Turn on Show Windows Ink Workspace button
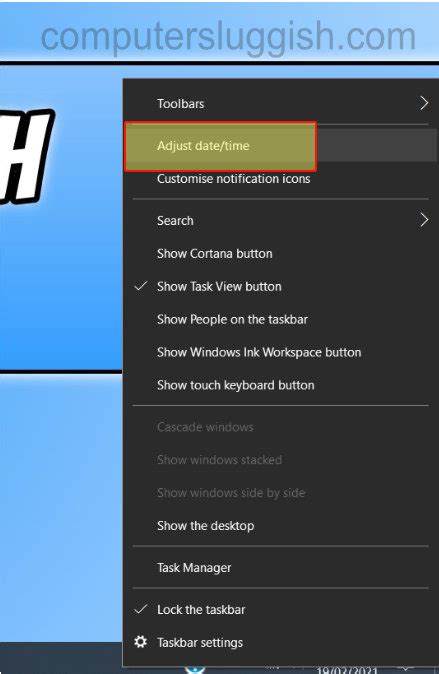Screen dimensions: 439x674 [x=259, y=352]
